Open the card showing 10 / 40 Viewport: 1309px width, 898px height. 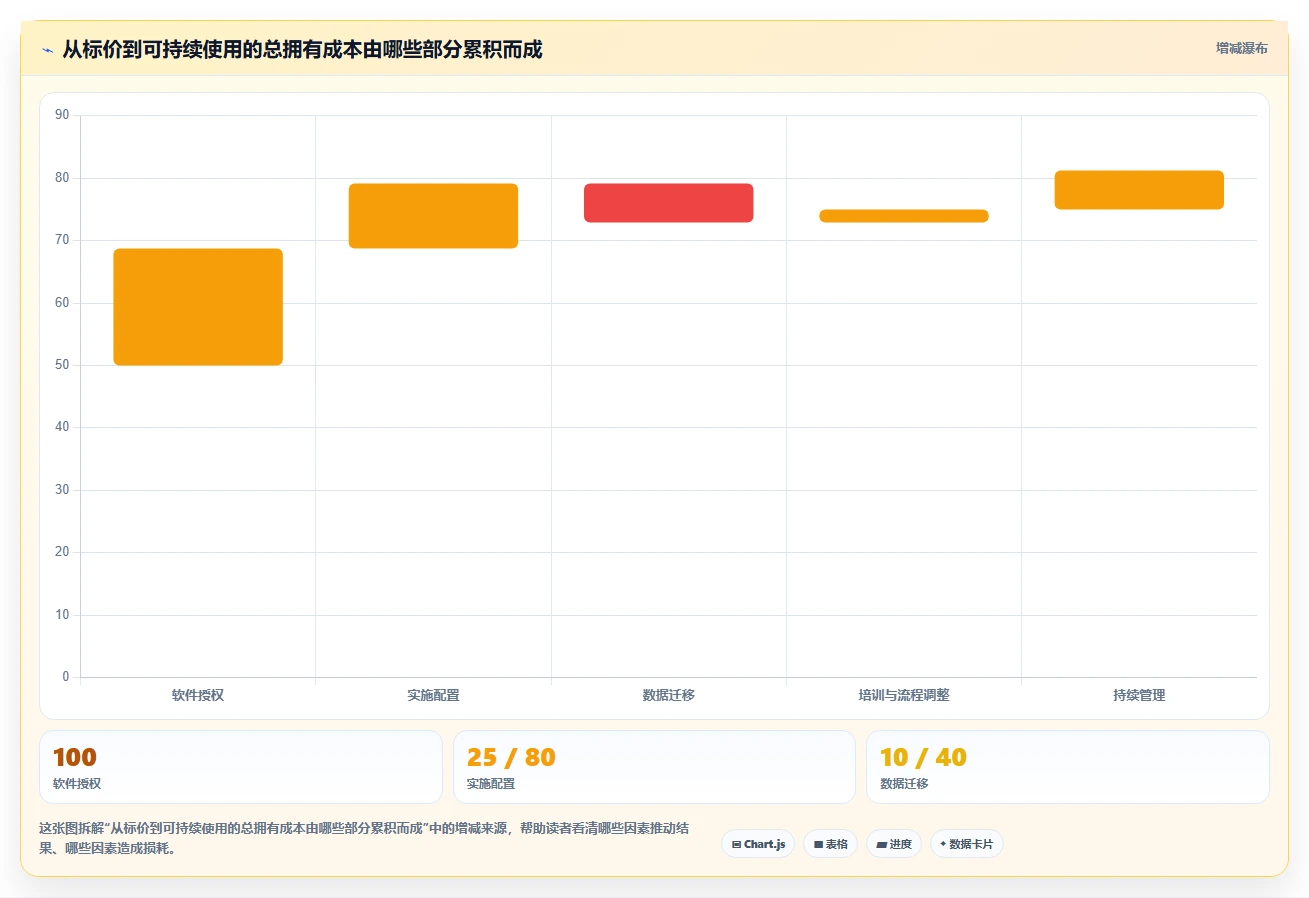(1068, 767)
